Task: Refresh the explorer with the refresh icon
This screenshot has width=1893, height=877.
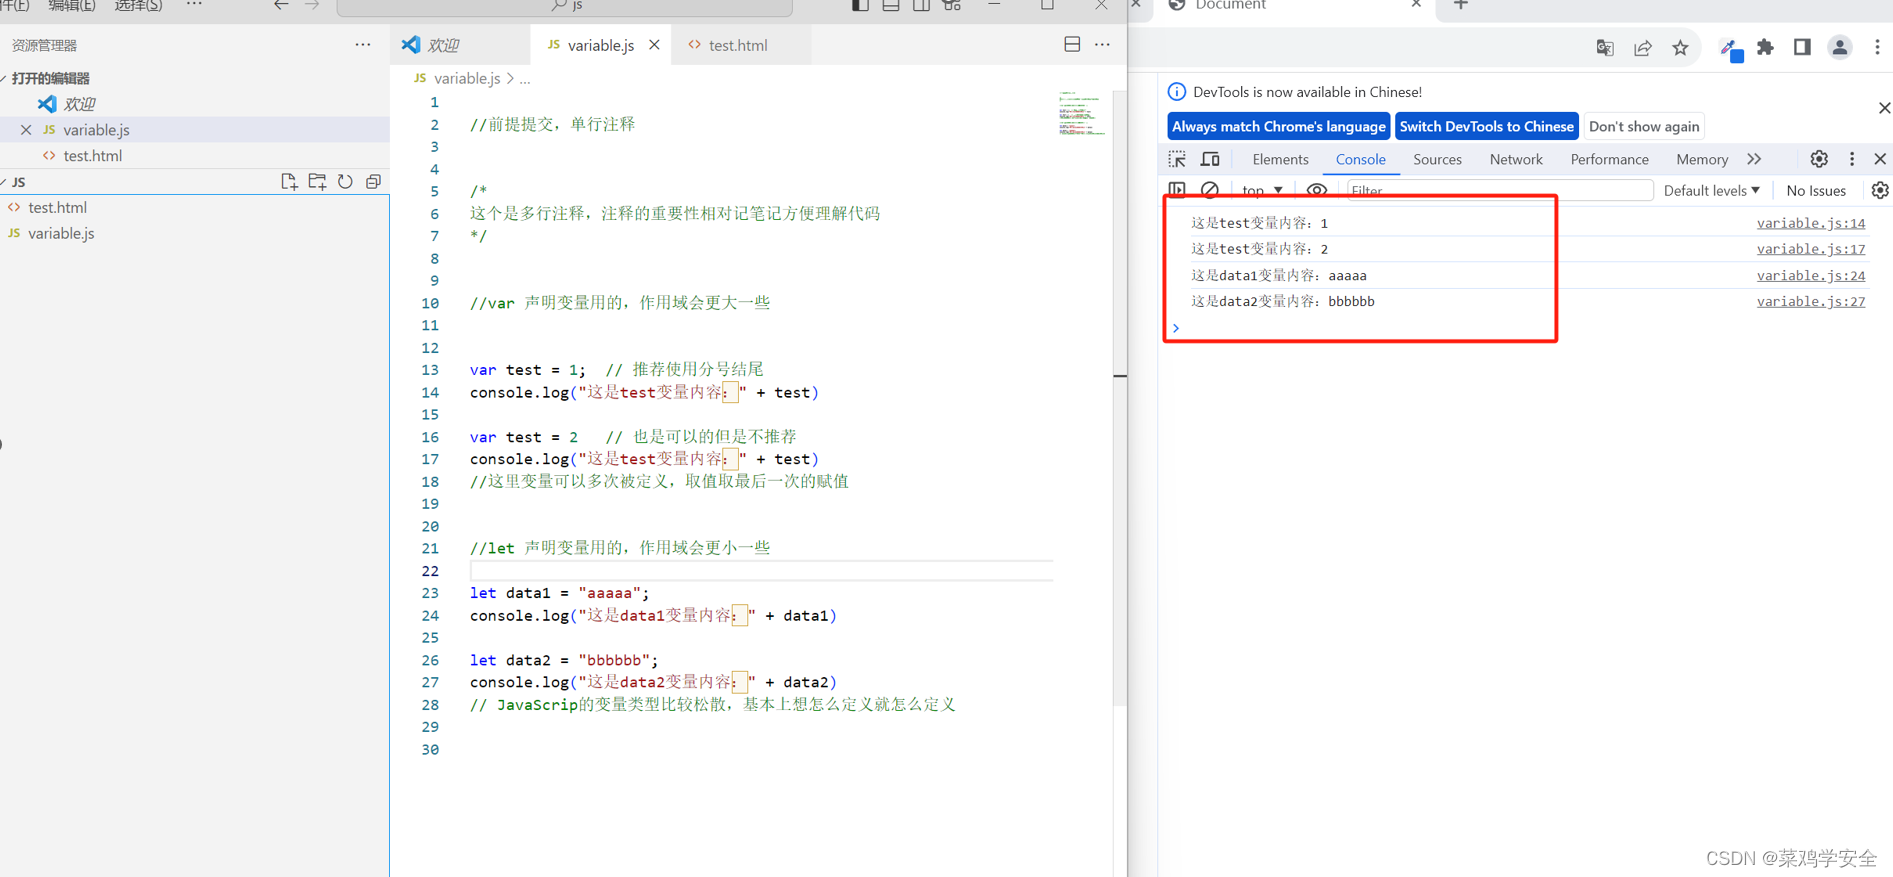Action: 345,181
